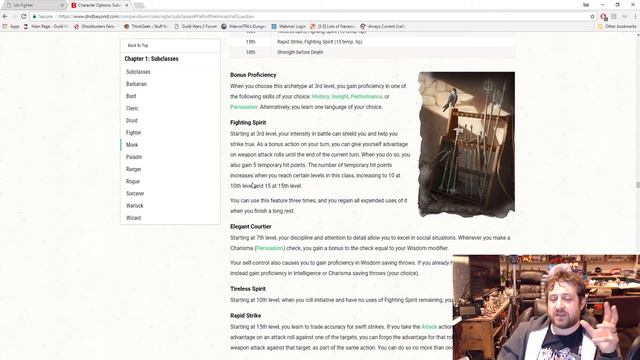Image resolution: width=640 pixels, height=360 pixels.
Task: Open the red extension icon beside the star
Action: pyautogui.click(x=604, y=16)
